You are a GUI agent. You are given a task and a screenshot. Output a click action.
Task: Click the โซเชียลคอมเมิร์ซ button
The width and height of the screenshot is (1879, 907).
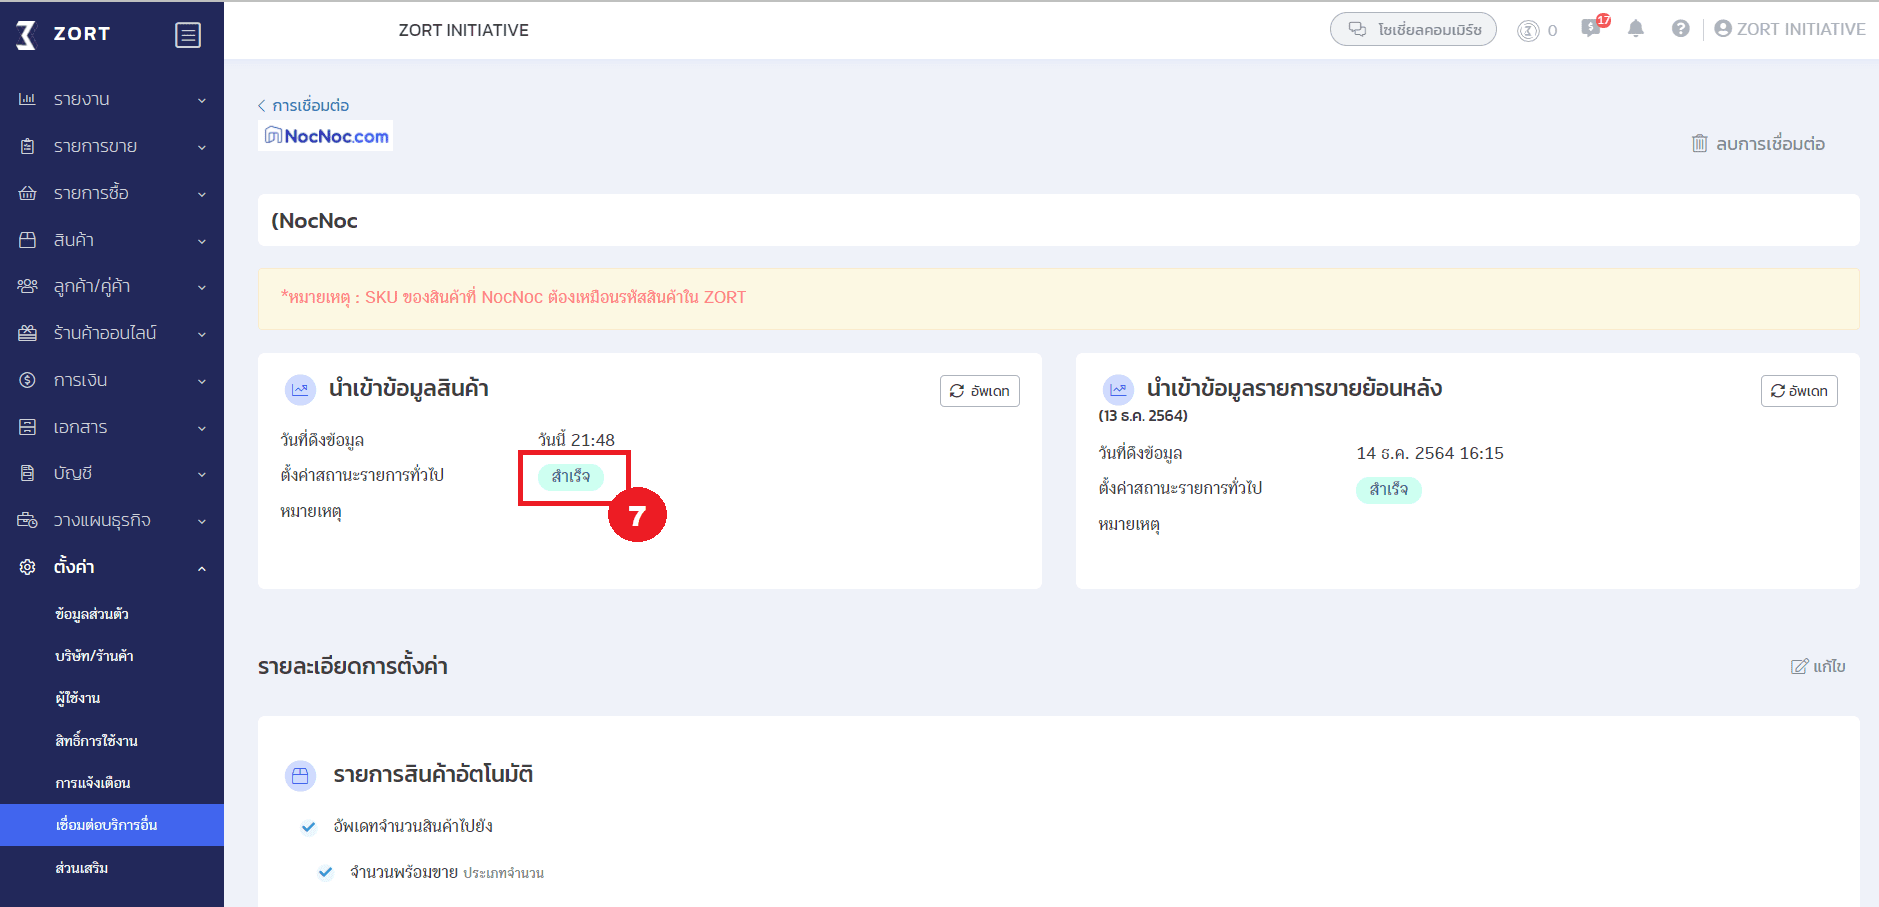(1413, 29)
